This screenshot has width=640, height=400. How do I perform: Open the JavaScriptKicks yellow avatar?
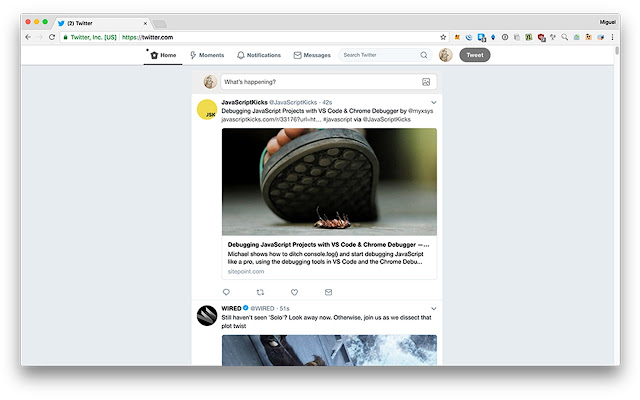point(207,109)
